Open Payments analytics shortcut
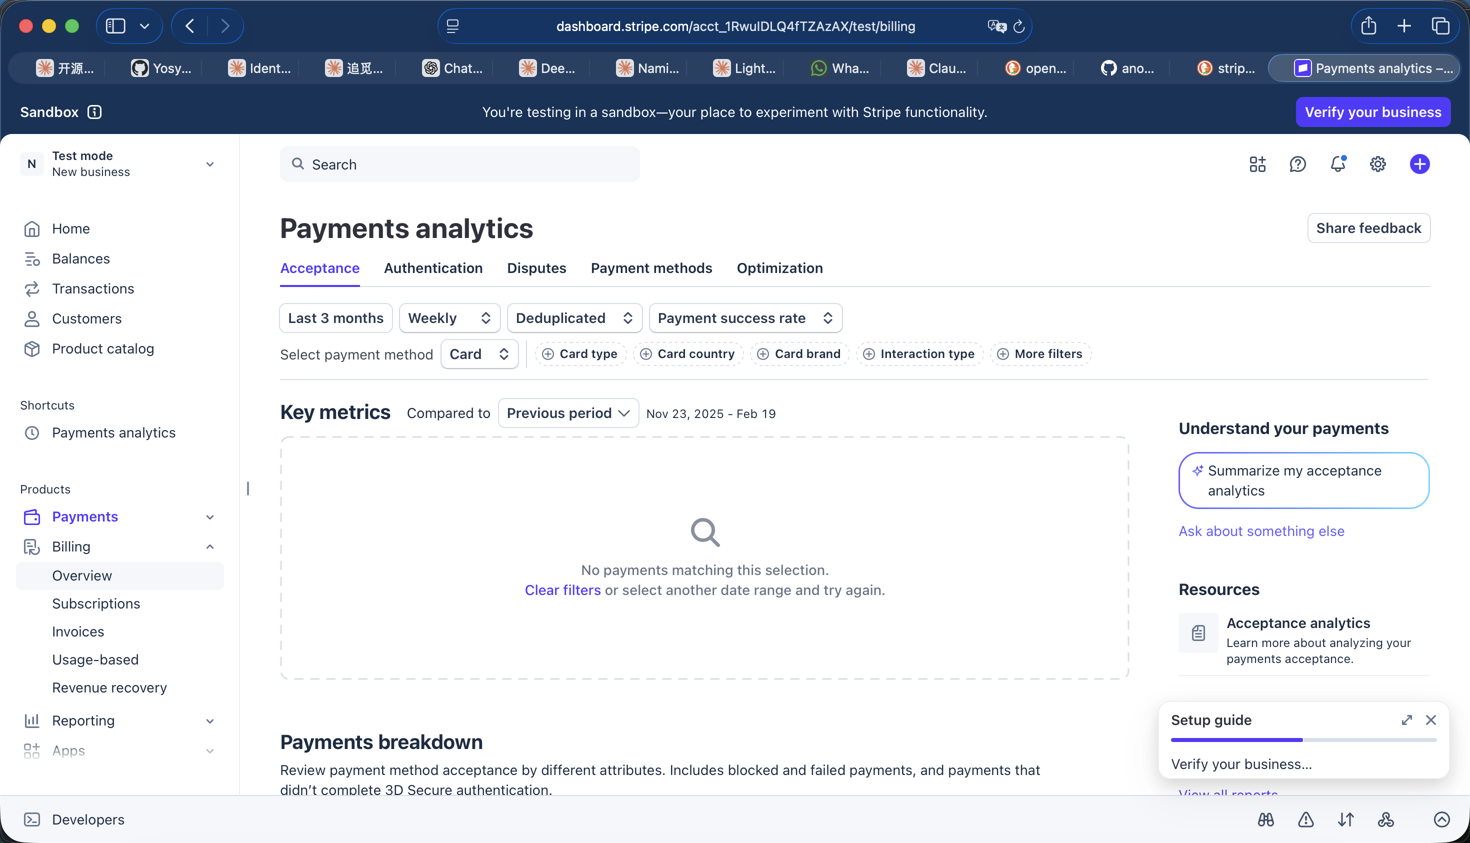 click(113, 433)
